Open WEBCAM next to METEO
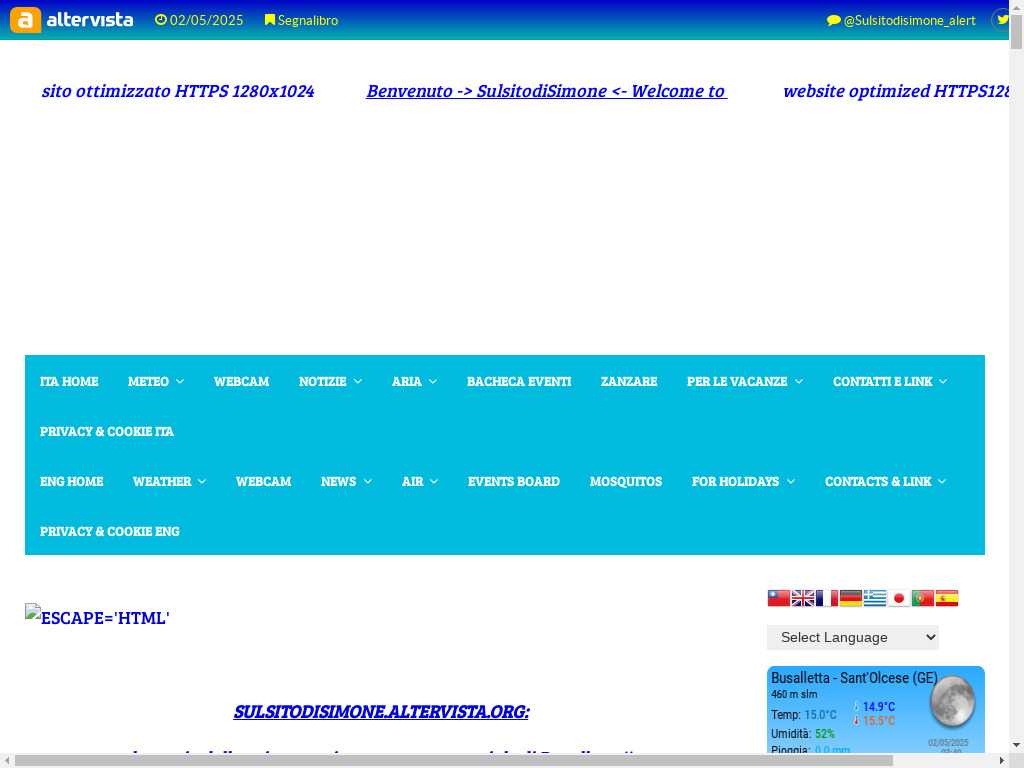The height and width of the screenshot is (768, 1024). pos(242,381)
